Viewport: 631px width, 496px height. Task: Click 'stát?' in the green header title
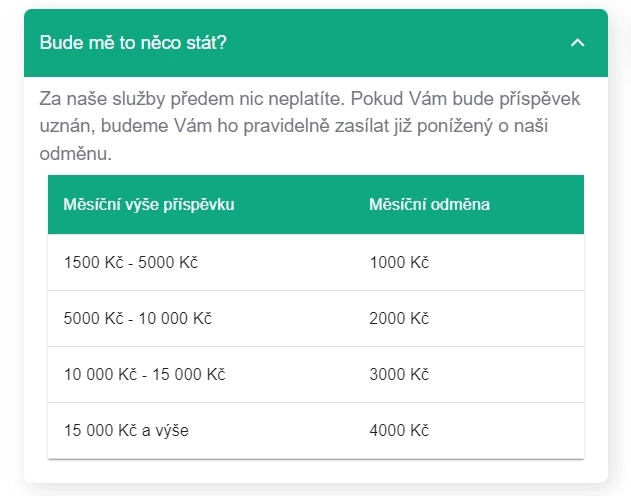tap(207, 43)
